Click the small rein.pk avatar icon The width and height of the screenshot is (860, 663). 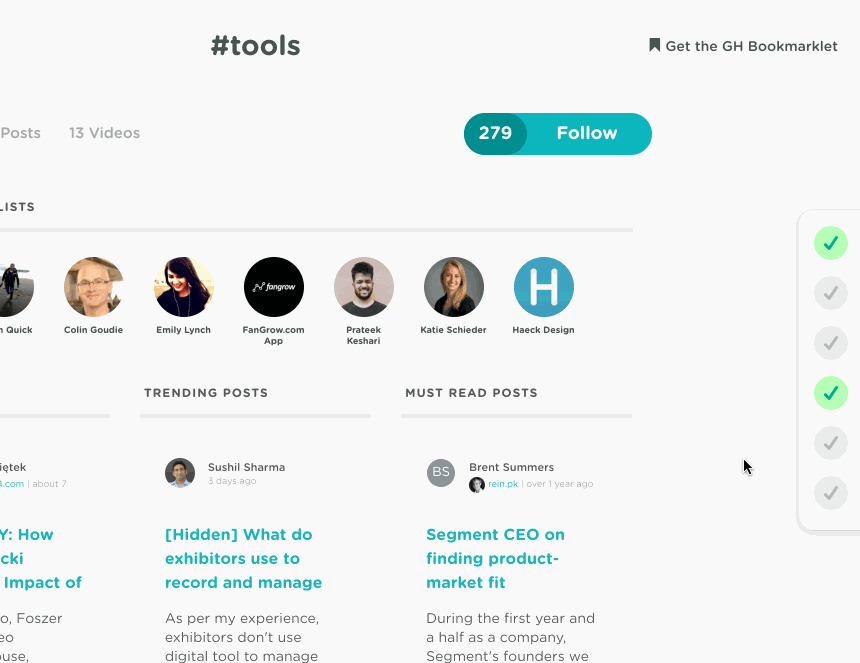(477, 484)
